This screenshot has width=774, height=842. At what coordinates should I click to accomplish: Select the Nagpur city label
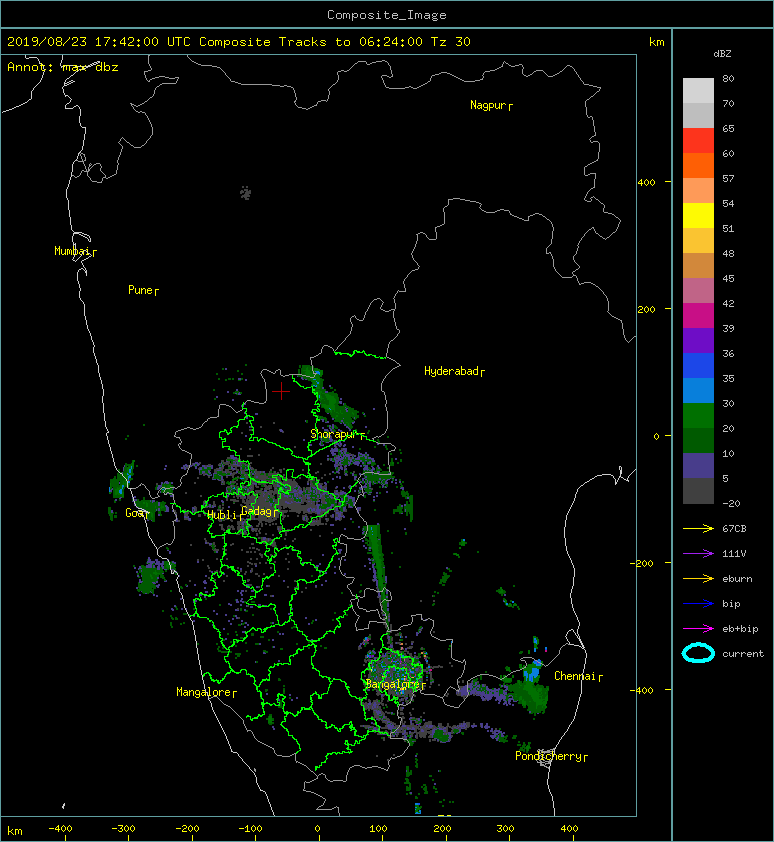[488, 105]
